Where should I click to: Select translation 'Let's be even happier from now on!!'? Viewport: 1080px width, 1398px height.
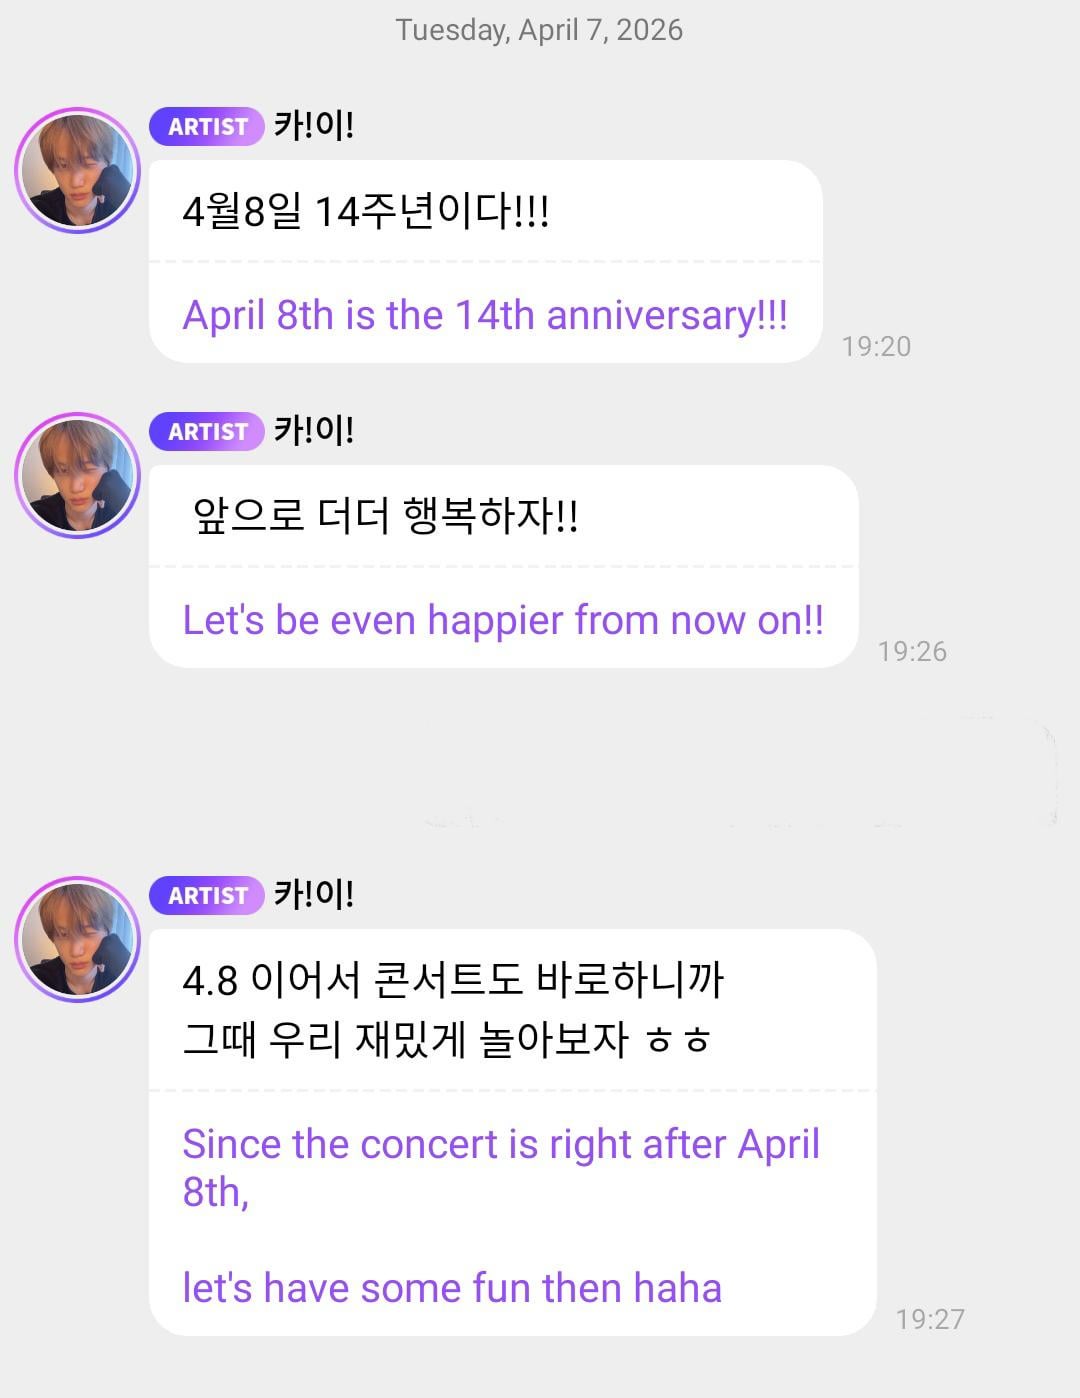point(503,620)
